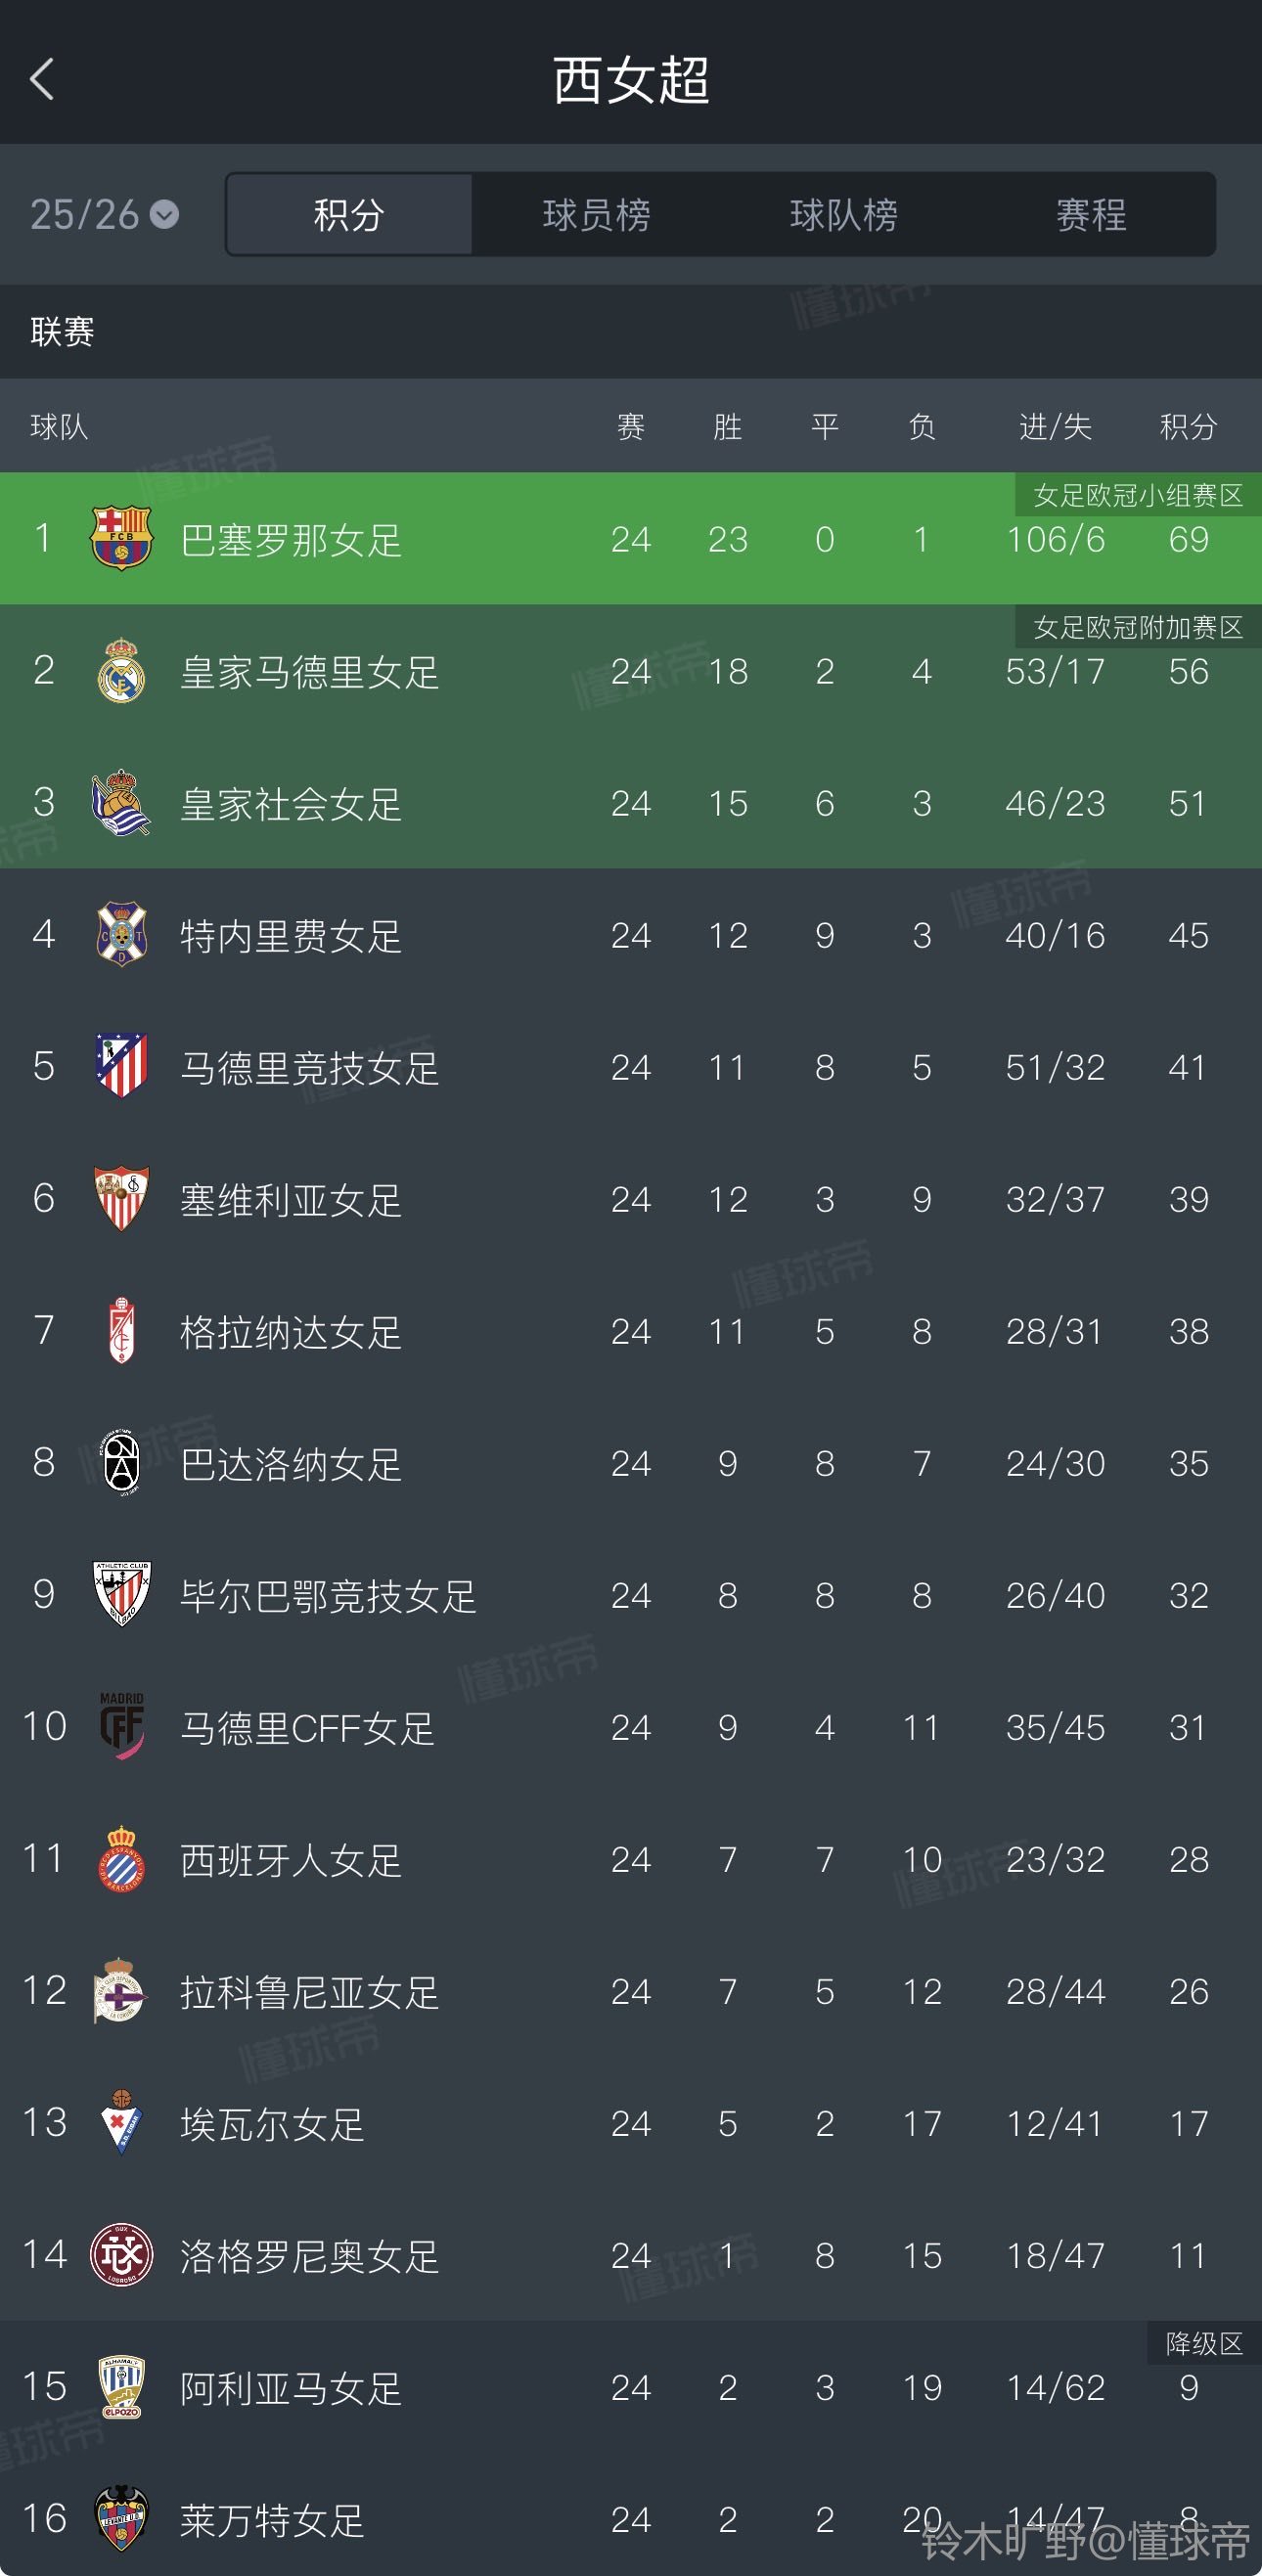
Task: Open the 25/26 season dropdown
Action: [104, 214]
